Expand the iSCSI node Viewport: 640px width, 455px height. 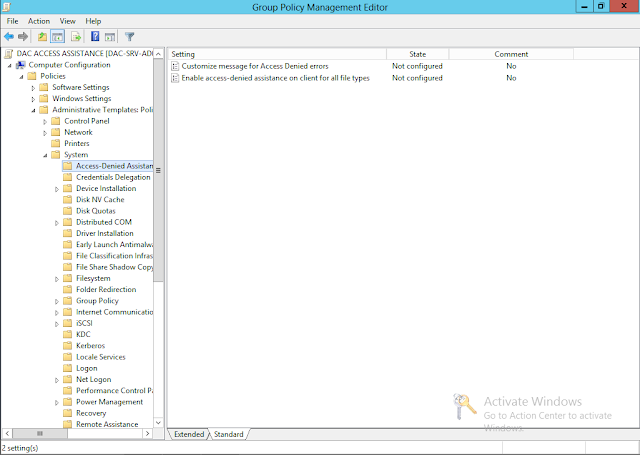click(x=57, y=324)
